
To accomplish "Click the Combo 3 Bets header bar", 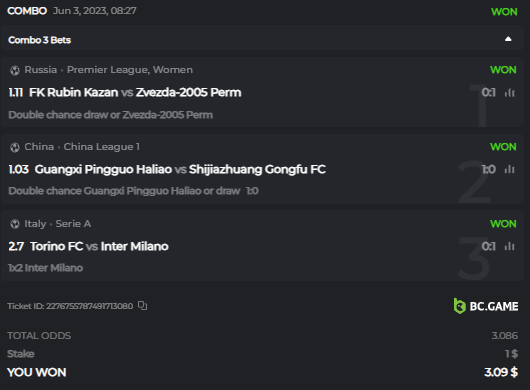I will (x=262, y=40).
